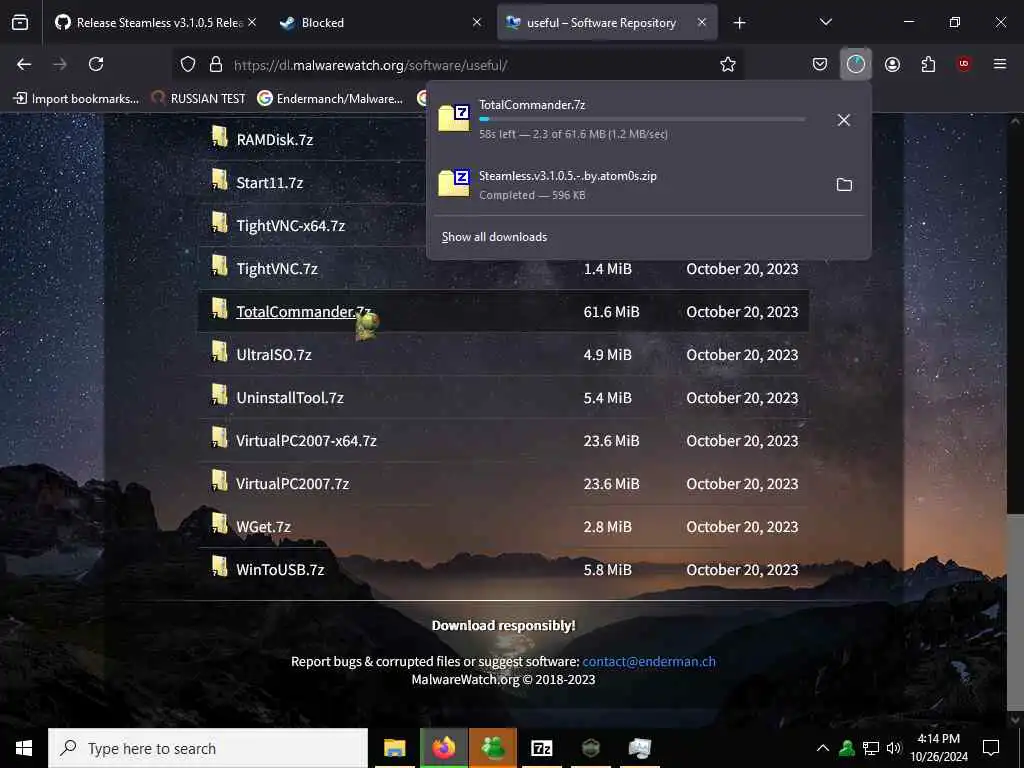Viewport: 1024px width, 768px height.
Task: Download VirtualPC2007-x64.7z
Action: pyautogui.click(x=306, y=441)
